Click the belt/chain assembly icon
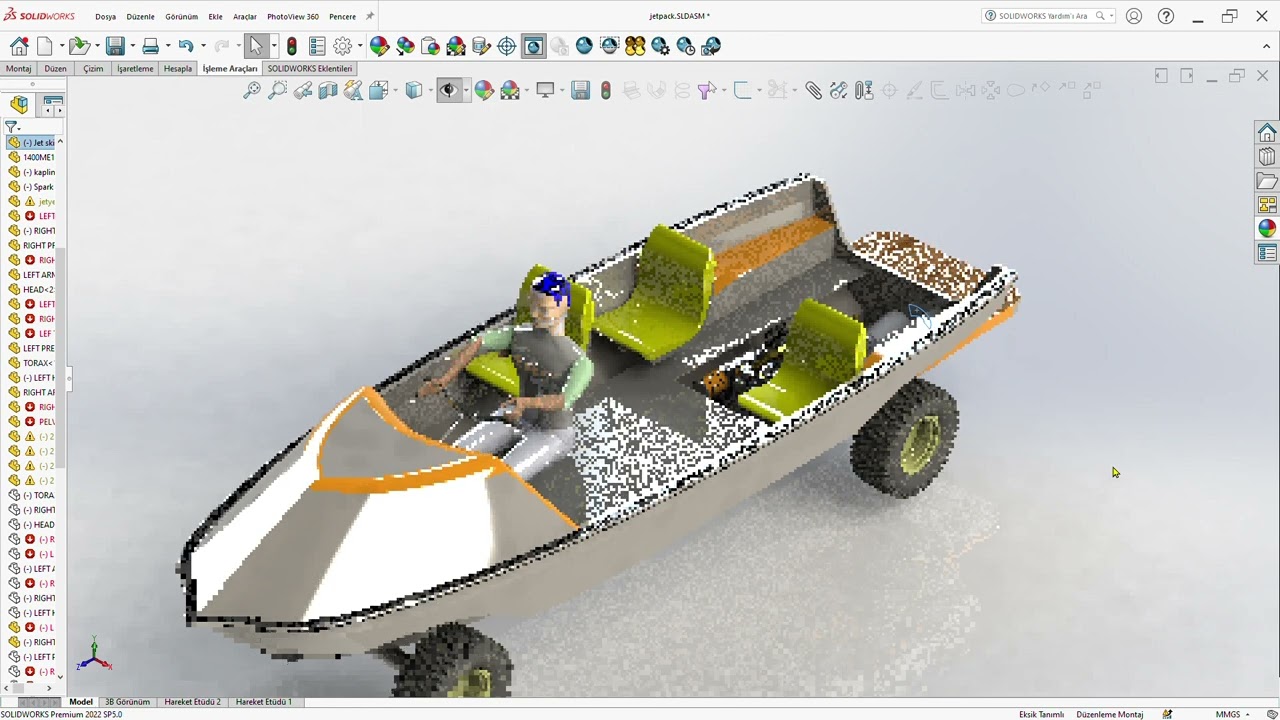1280x720 pixels. [x=838, y=90]
